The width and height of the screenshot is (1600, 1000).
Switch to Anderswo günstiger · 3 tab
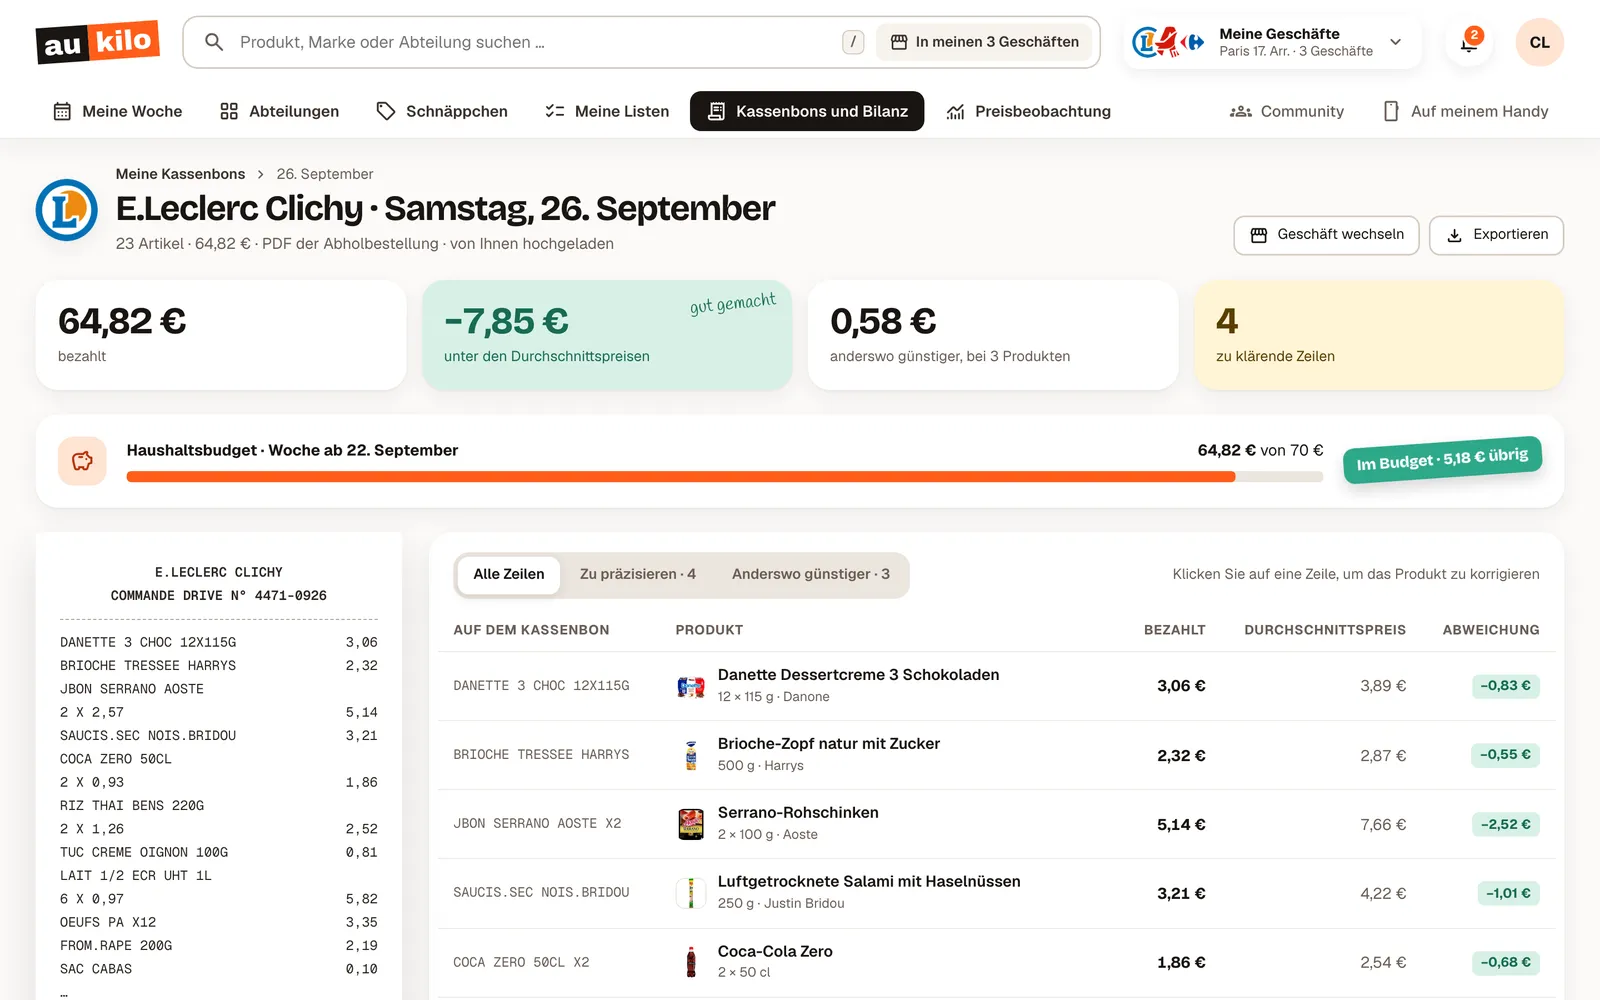click(811, 574)
